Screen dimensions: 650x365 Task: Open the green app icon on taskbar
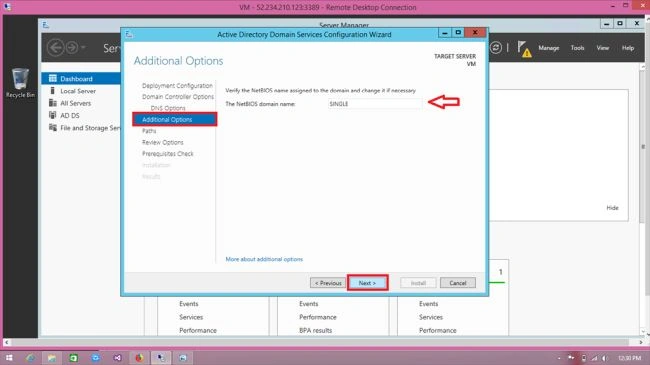pyautogui.click(x=73, y=358)
